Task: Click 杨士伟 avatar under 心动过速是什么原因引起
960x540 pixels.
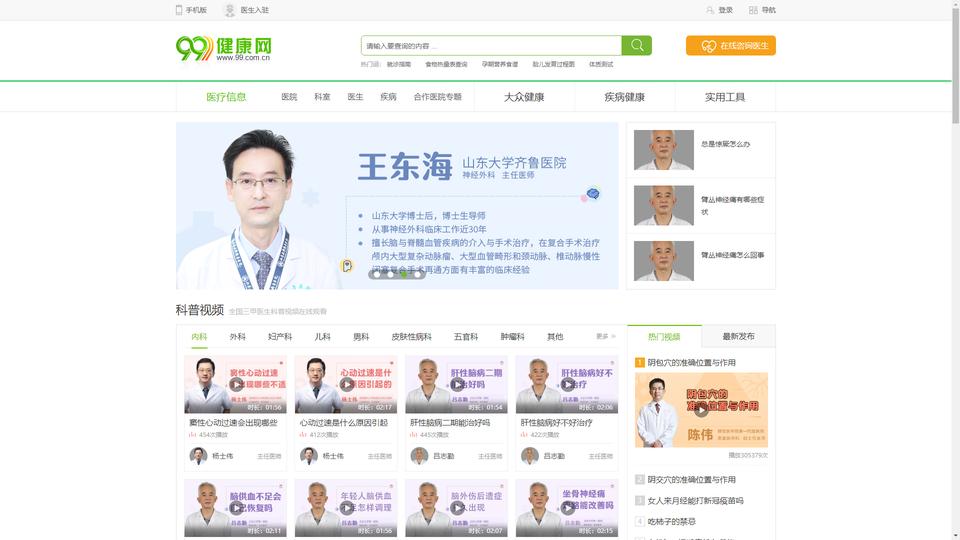Action: [x=309, y=456]
